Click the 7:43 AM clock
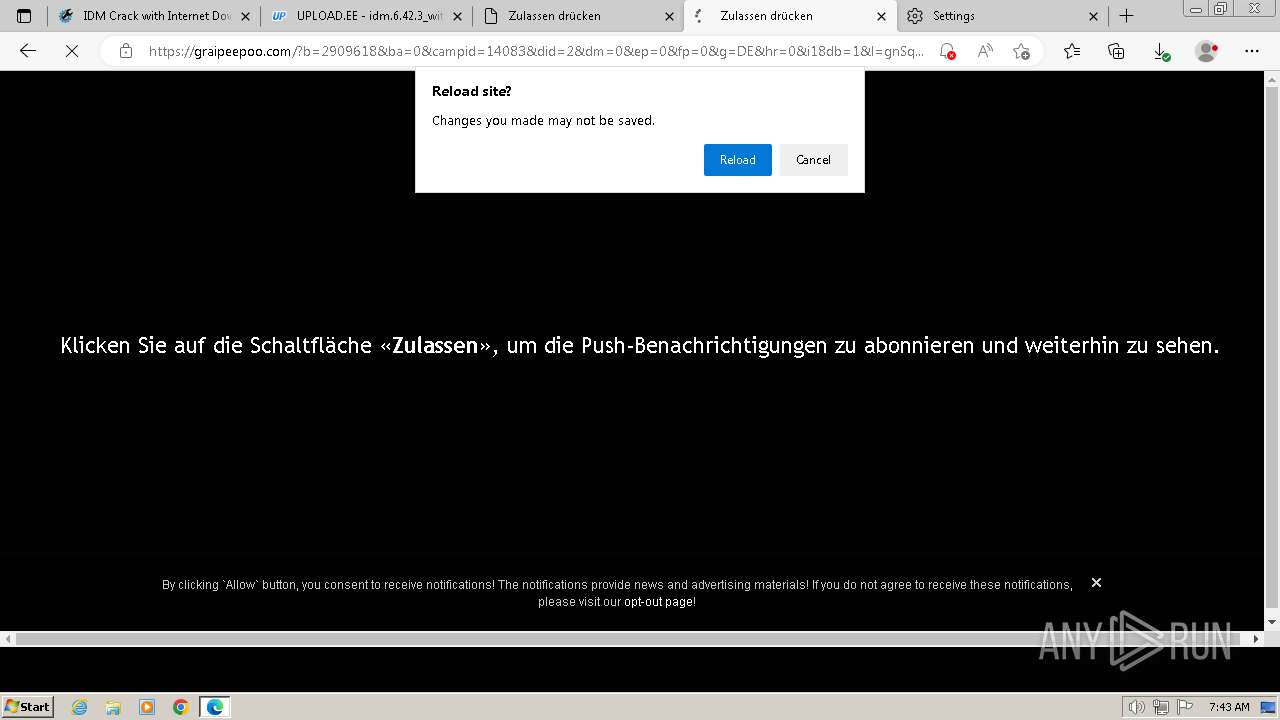Viewport: 1280px width, 720px height. [x=1229, y=707]
